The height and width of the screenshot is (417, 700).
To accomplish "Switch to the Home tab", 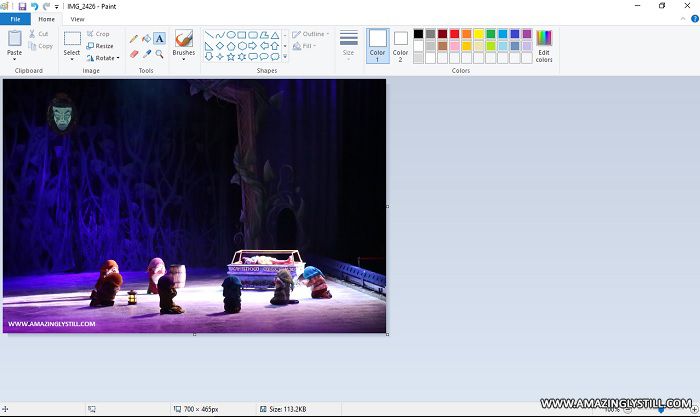I will 46,19.
